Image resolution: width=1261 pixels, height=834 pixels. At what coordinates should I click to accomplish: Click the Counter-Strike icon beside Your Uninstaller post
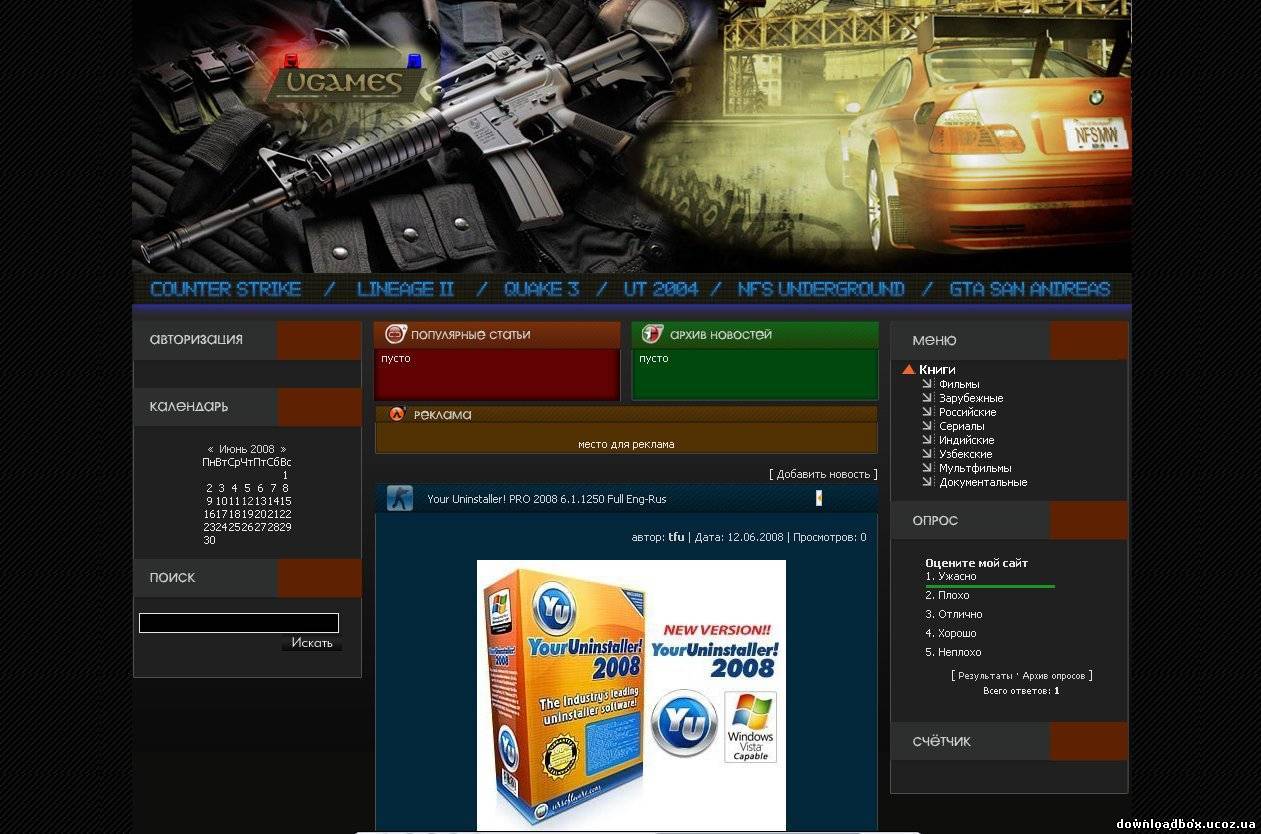tap(400, 499)
